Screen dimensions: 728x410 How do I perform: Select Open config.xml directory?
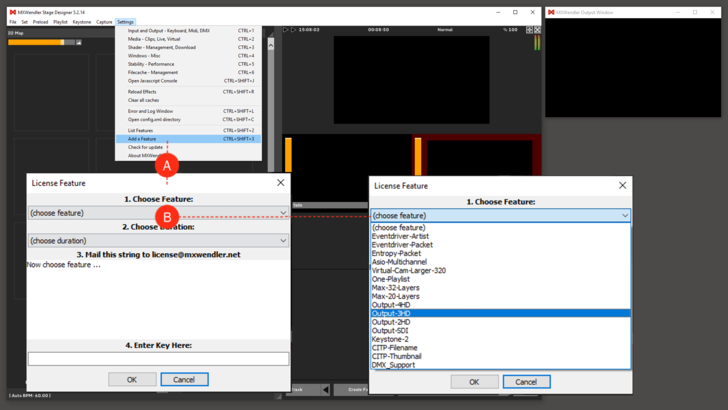click(188, 120)
